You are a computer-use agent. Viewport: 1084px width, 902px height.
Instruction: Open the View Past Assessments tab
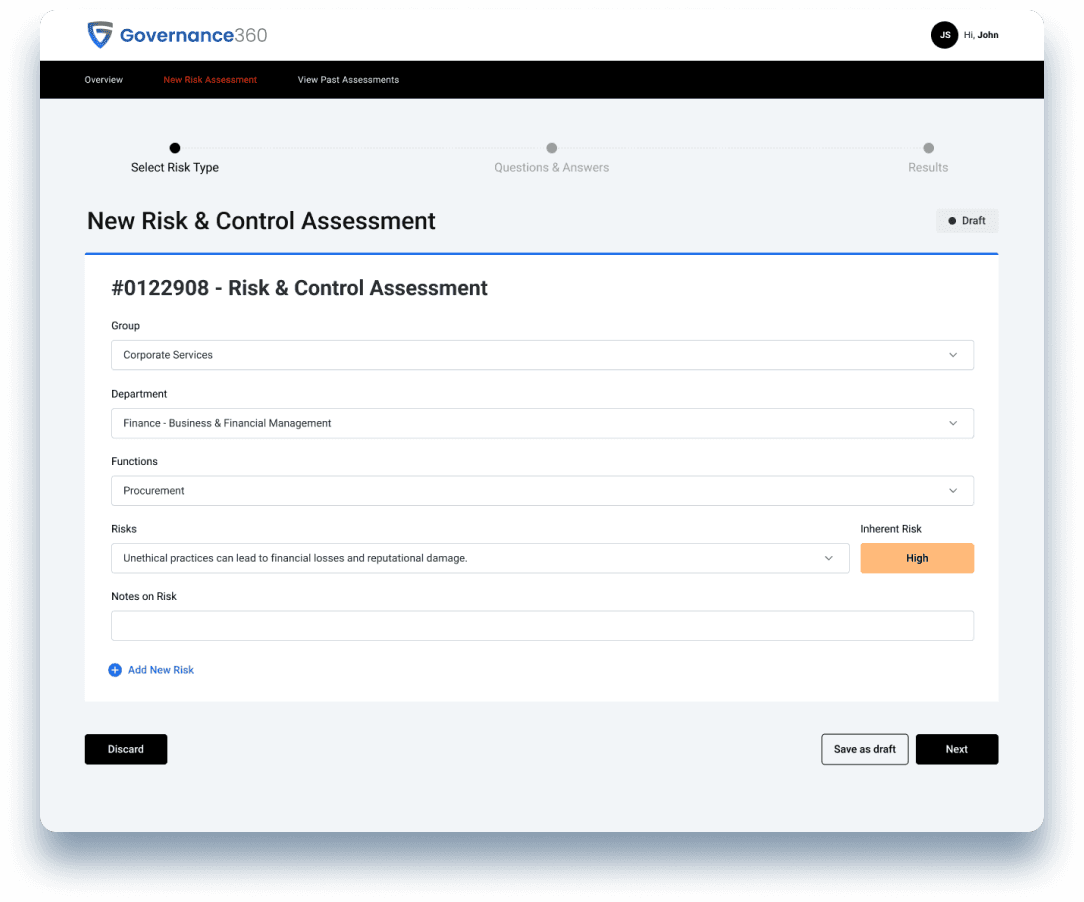point(348,79)
